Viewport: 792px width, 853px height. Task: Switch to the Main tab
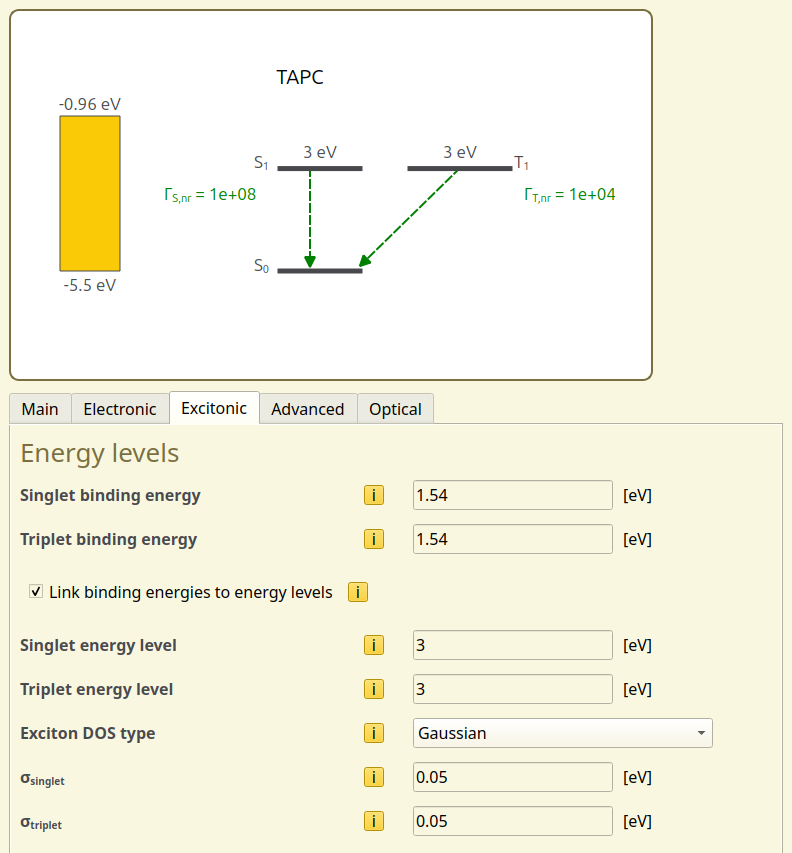pos(40,409)
